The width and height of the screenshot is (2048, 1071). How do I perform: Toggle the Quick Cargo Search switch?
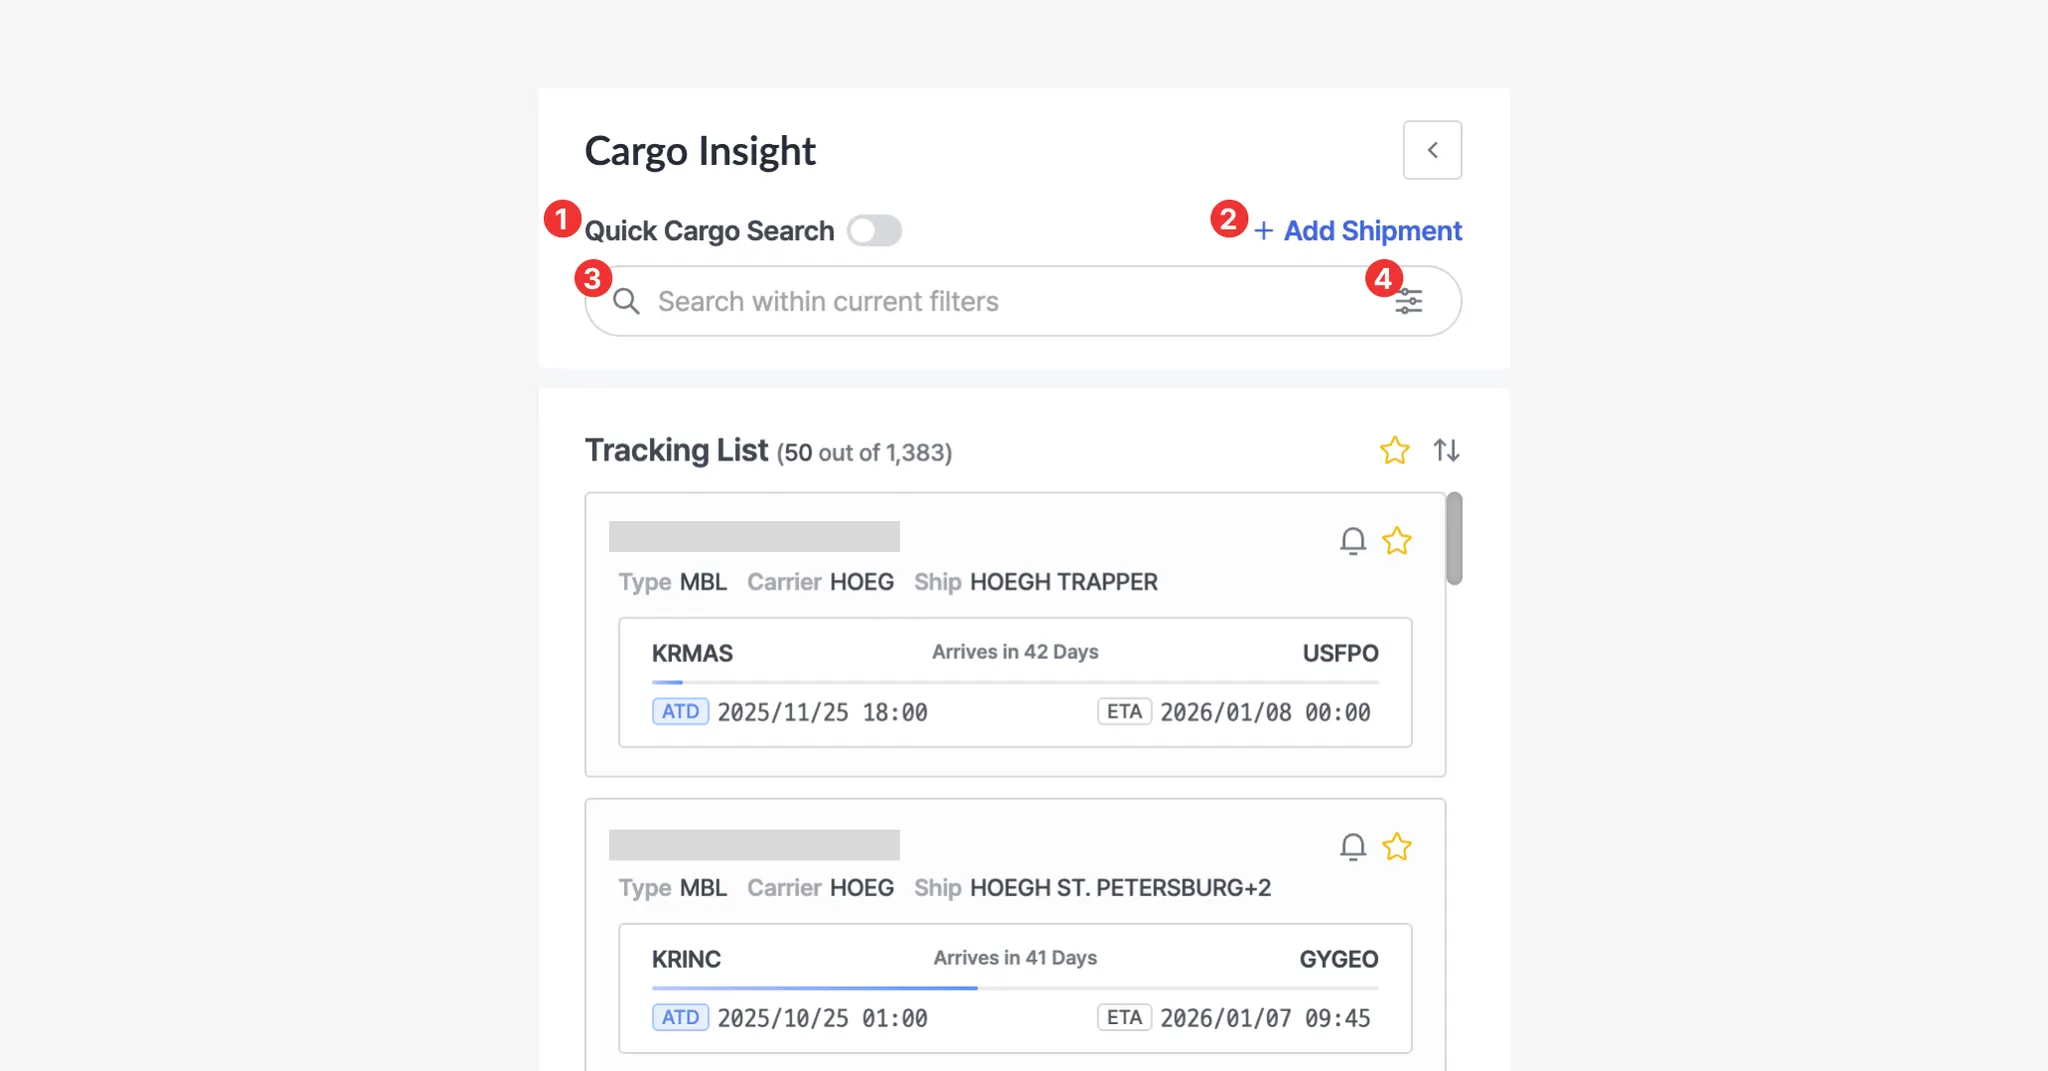[x=874, y=231]
